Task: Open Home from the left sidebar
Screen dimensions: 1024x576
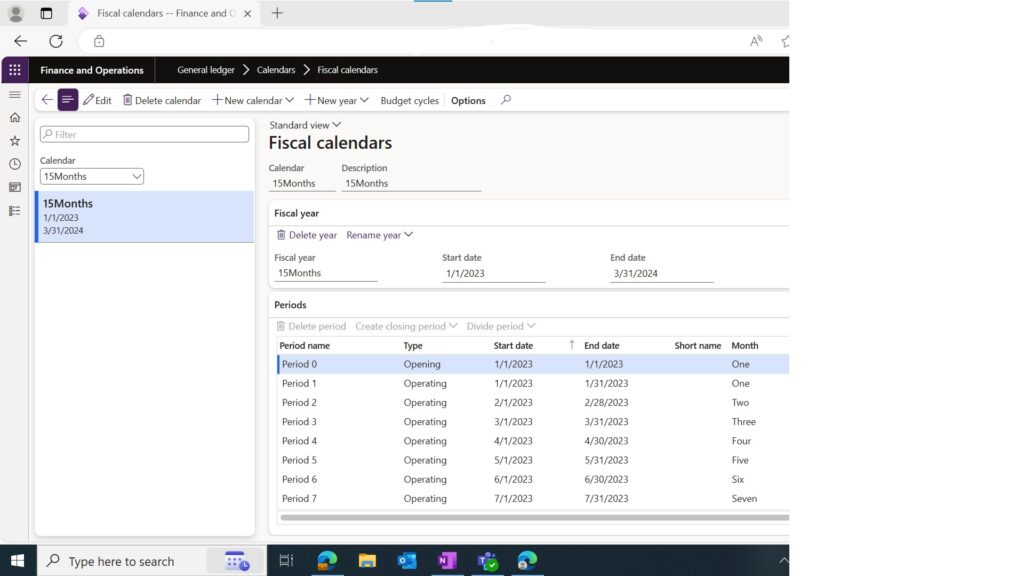Action: 14,118
